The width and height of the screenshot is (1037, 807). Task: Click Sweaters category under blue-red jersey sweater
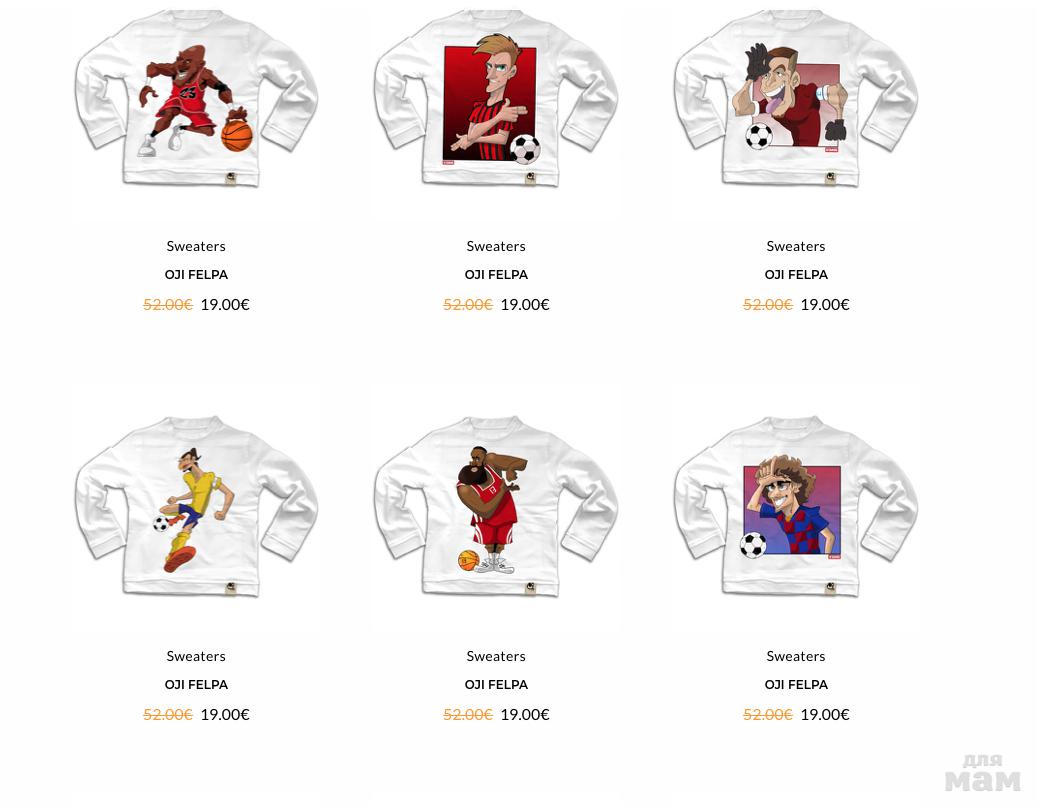pos(796,656)
